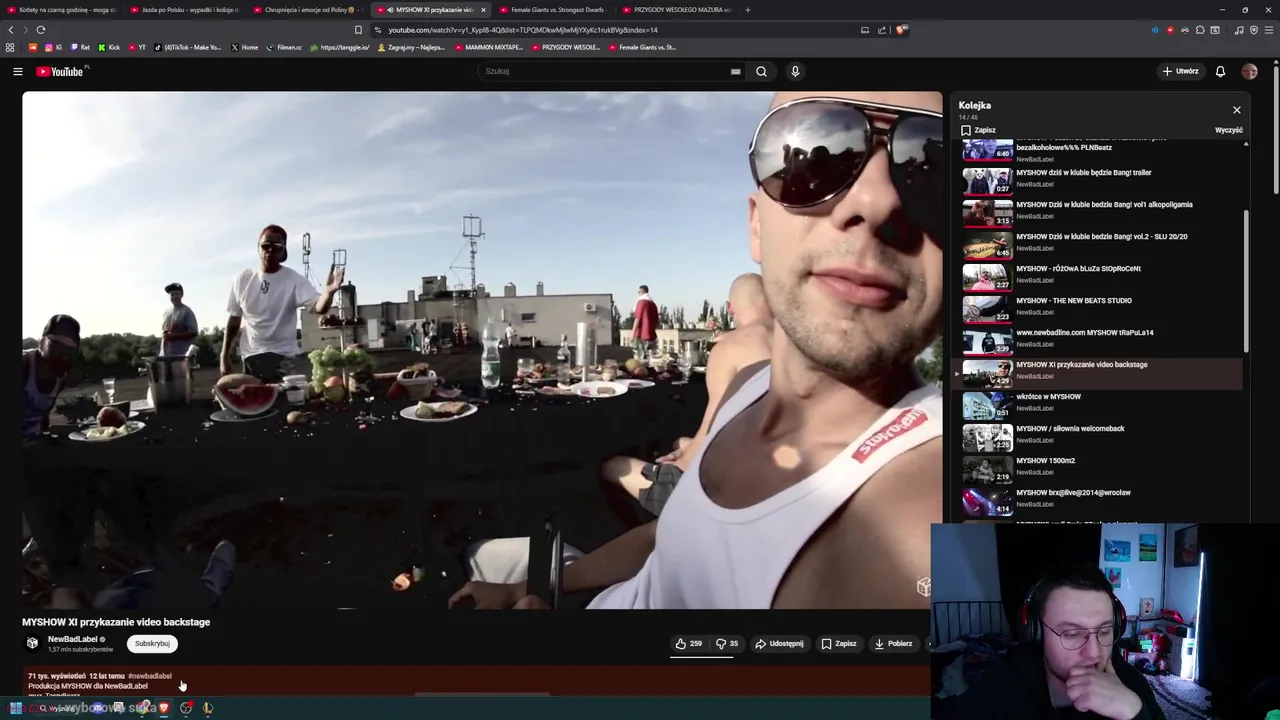Click the video title 'MYSHOW XI przykazanie video backstage'
Screen dimensions: 1280x720
[116, 622]
